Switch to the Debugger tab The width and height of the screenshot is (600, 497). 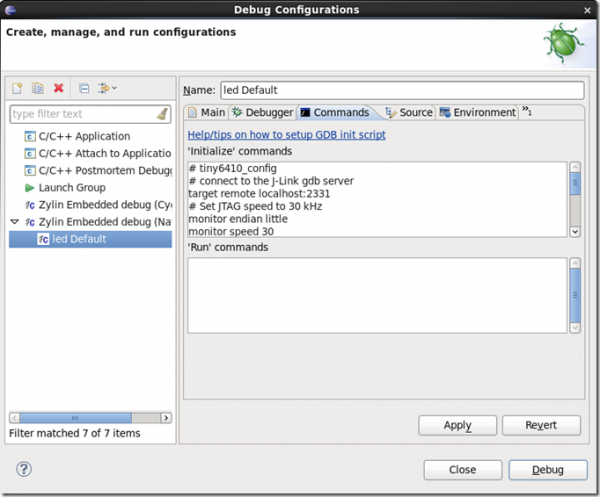point(262,113)
